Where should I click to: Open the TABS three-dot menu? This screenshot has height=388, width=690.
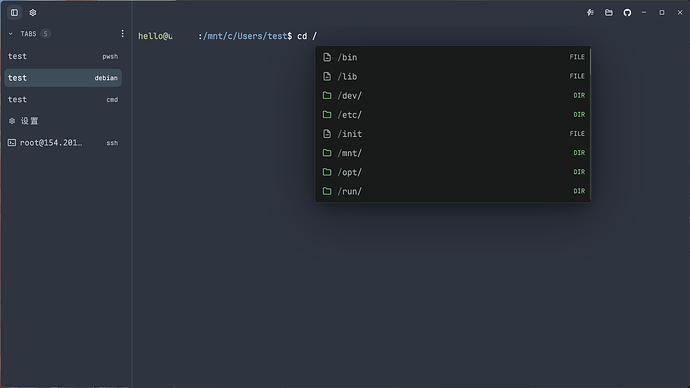(x=122, y=34)
